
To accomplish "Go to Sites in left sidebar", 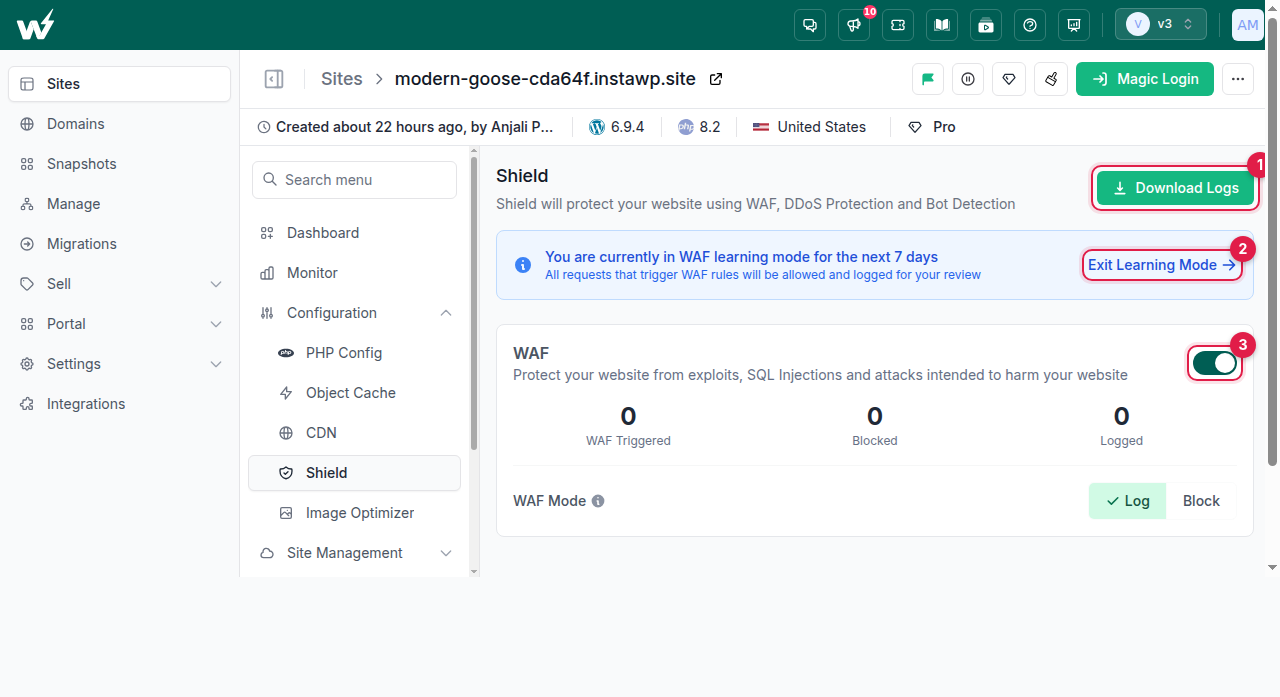I will coord(120,84).
